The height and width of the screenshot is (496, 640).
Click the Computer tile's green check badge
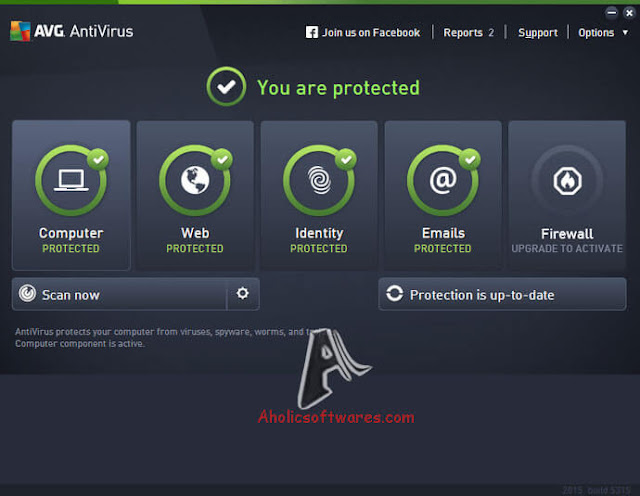(x=98, y=159)
